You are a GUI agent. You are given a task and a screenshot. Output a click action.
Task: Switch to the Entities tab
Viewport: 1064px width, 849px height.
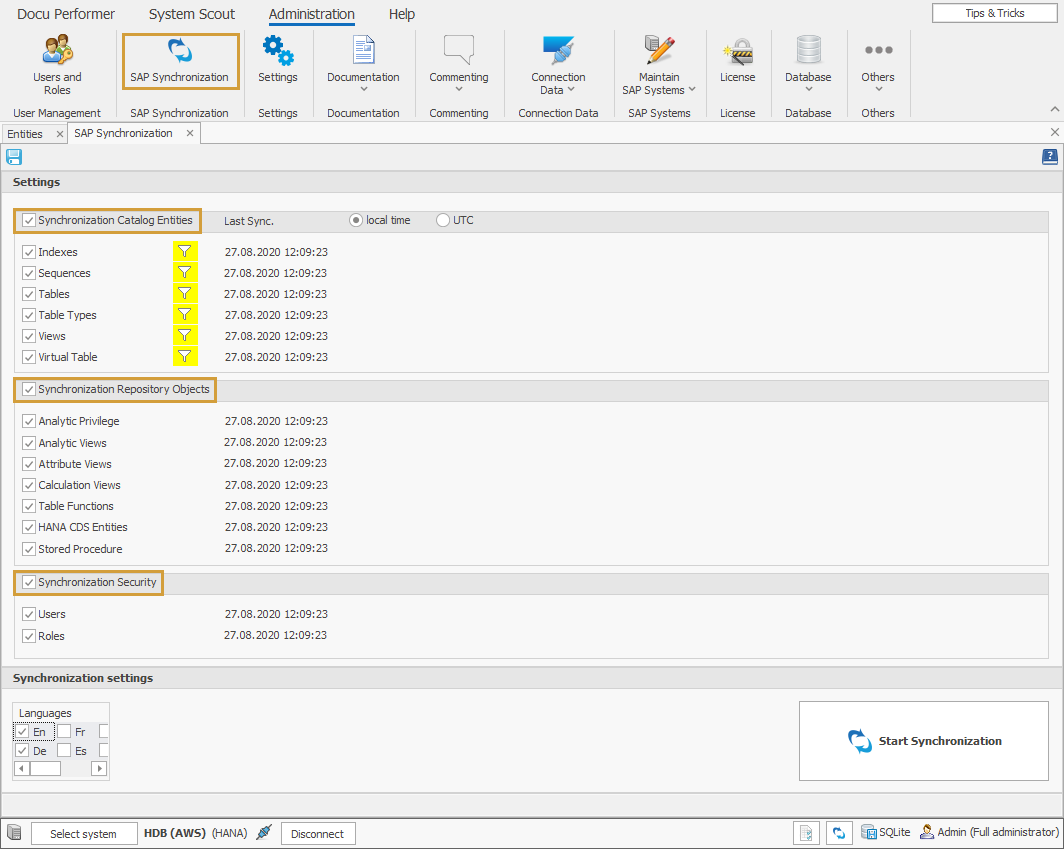(26, 132)
